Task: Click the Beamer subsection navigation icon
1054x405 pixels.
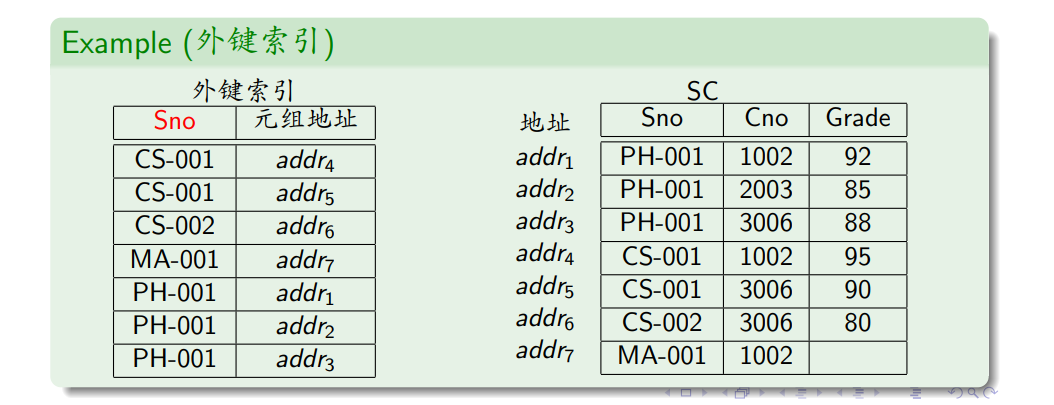Action: pyautogui.click(x=801, y=394)
